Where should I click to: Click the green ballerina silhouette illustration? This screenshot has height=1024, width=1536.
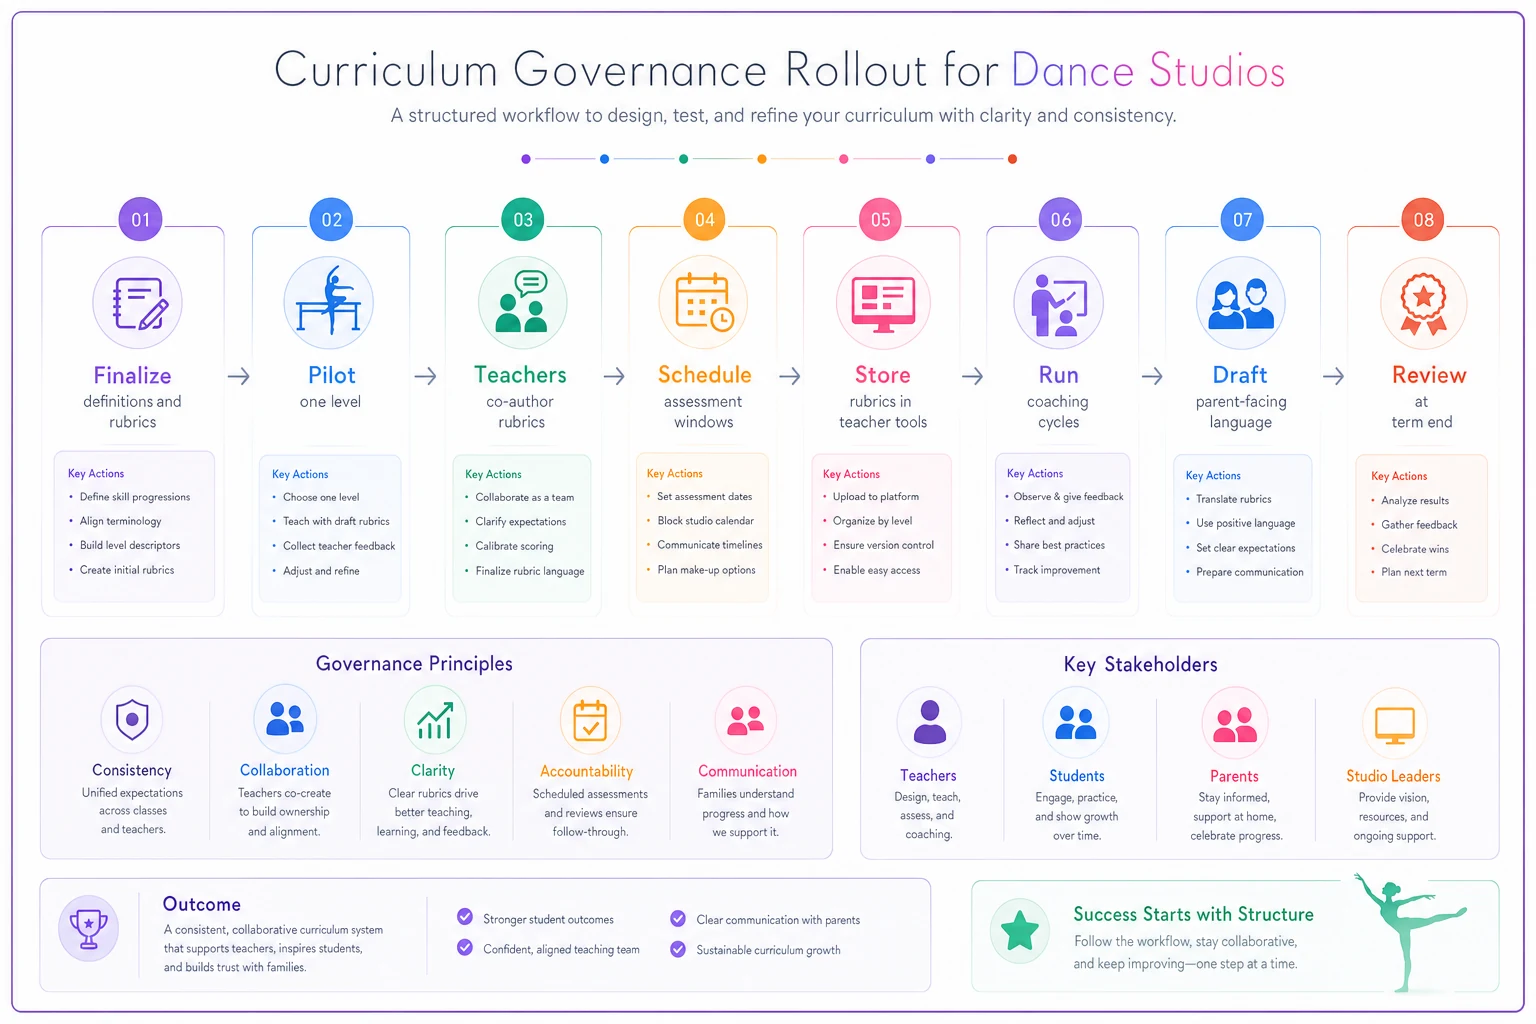coord(1408,932)
